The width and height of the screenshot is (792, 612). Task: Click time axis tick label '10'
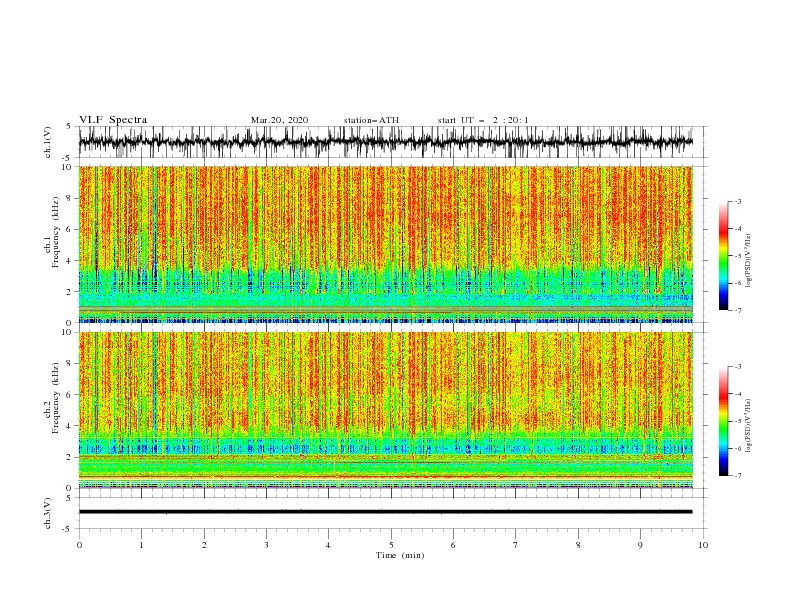(703, 545)
